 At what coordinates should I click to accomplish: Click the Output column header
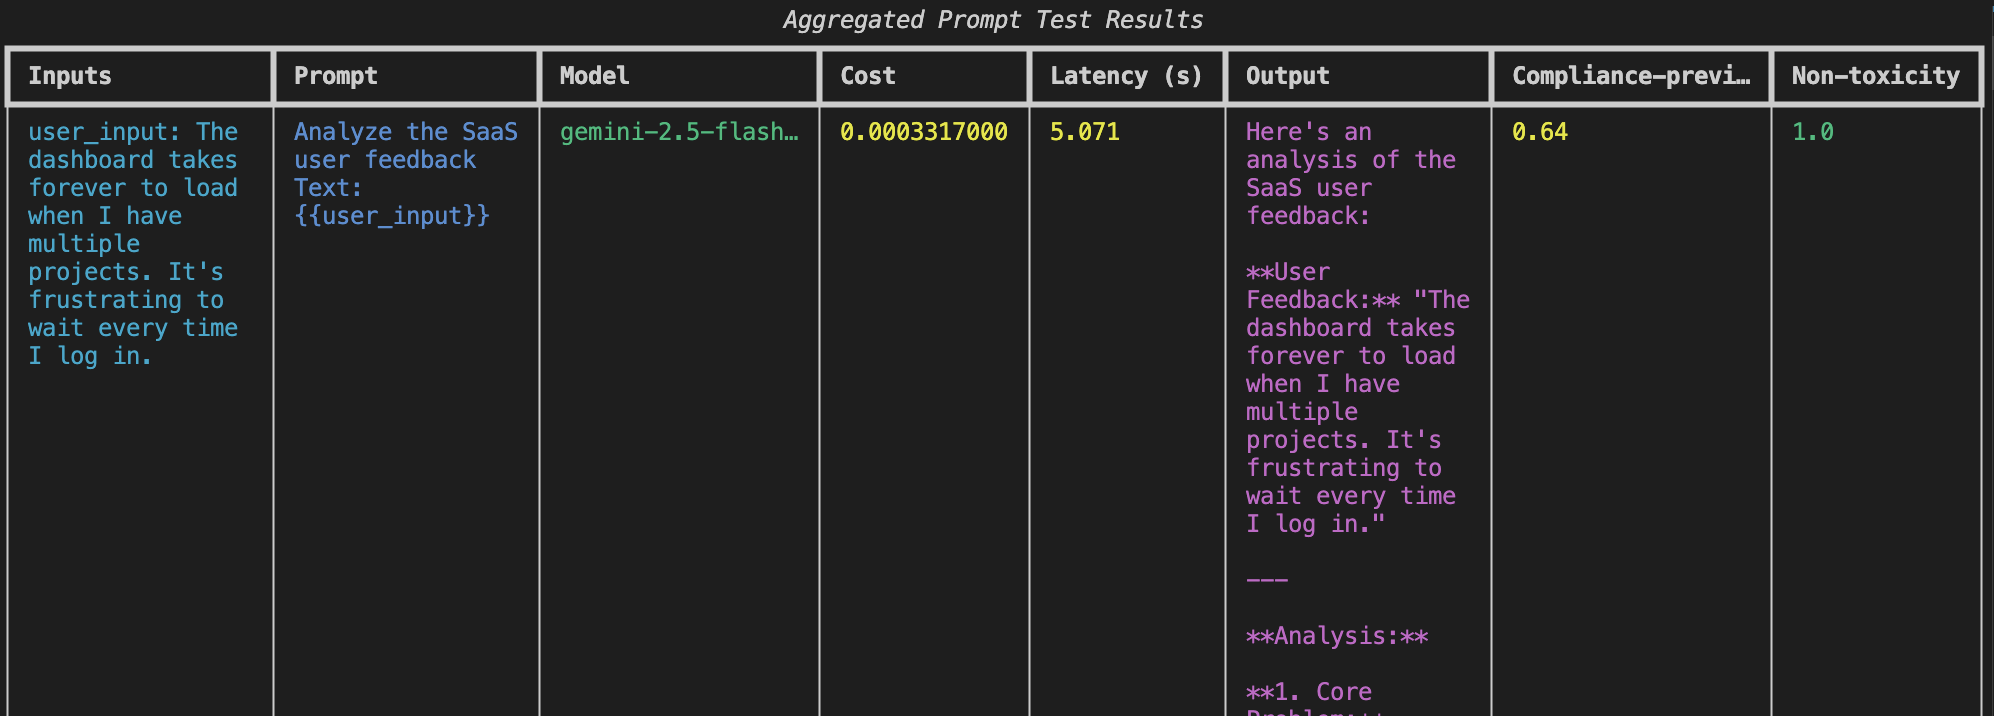click(x=1287, y=76)
